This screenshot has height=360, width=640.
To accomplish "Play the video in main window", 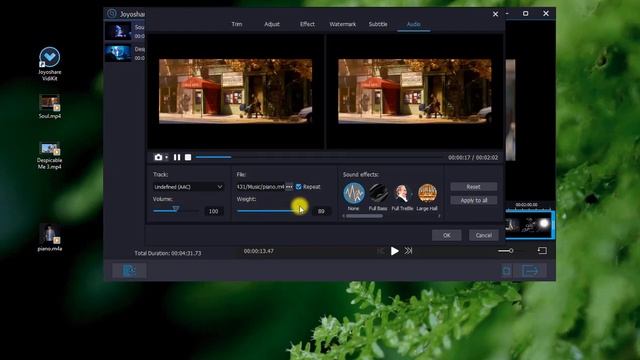I will click(x=394, y=251).
